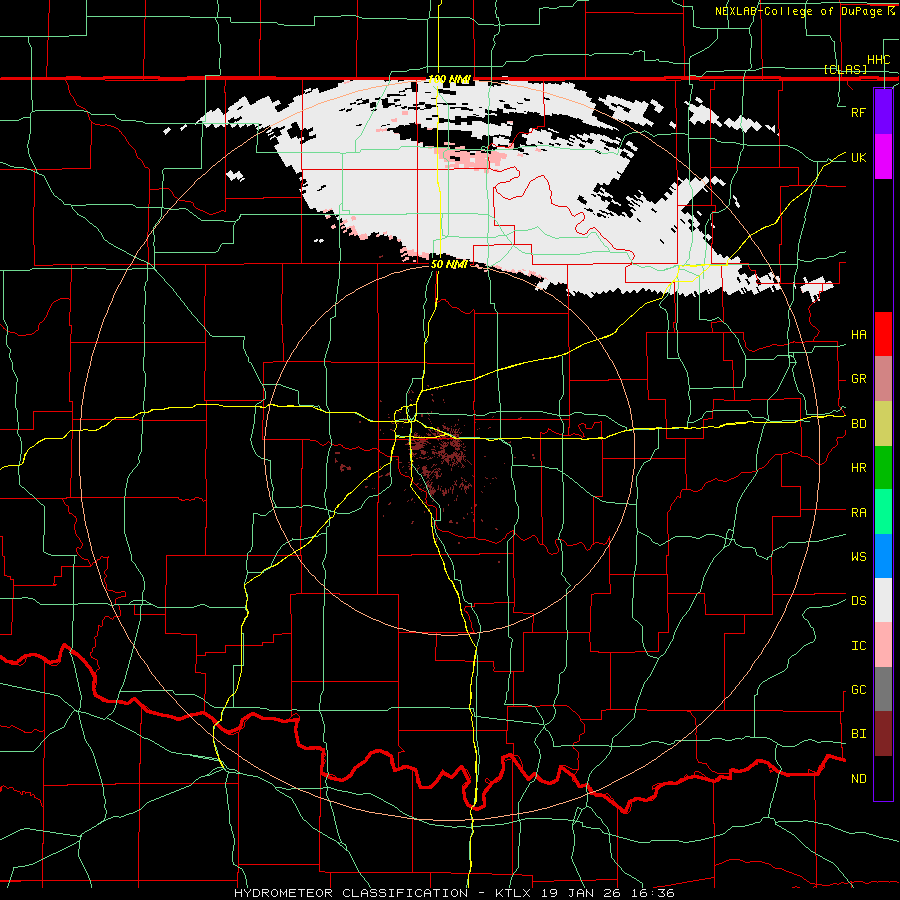Click the magenta UK legend color swatch
The width and height of the screenshot is (900, 900).
click(x=883, y=157)
